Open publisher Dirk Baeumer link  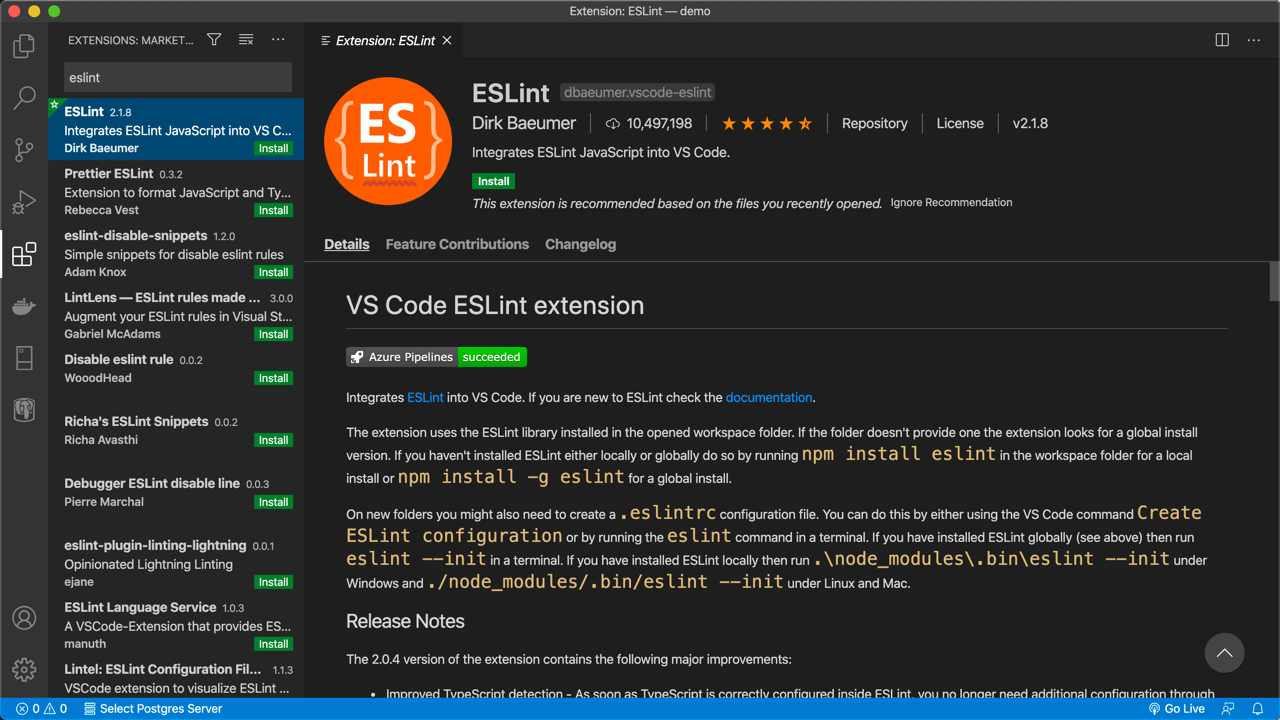[x=524, y=123]
